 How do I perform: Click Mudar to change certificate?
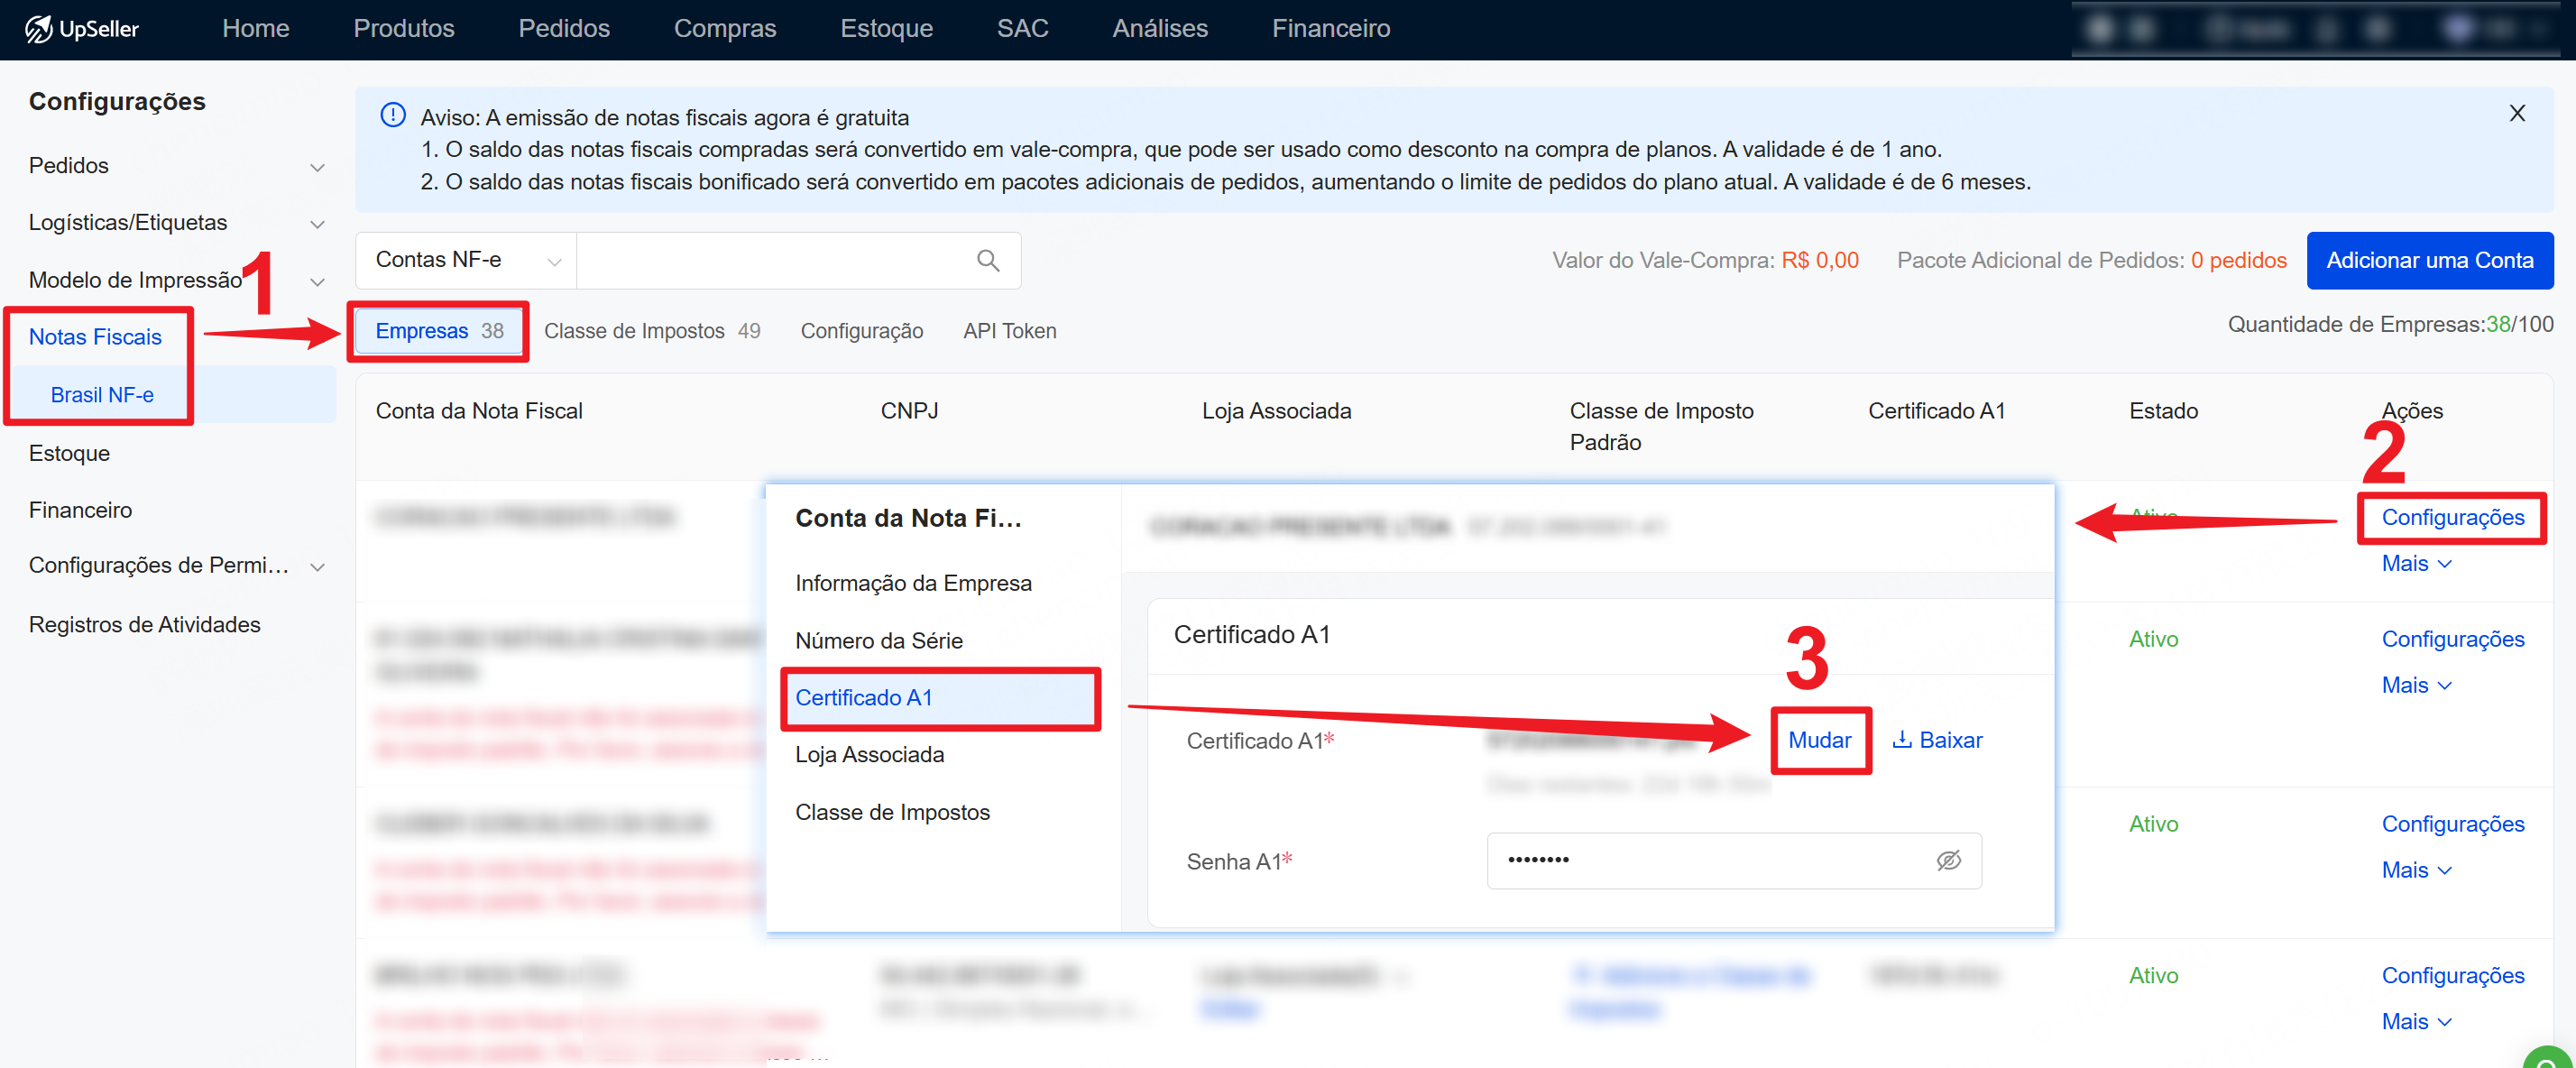tap(1818, 740)
